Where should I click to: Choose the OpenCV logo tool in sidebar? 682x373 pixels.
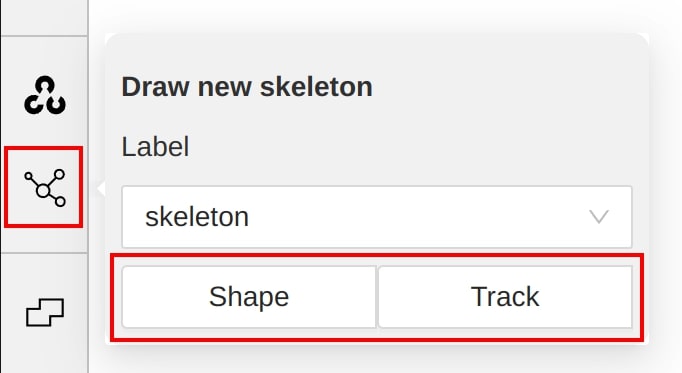point(45,95)
